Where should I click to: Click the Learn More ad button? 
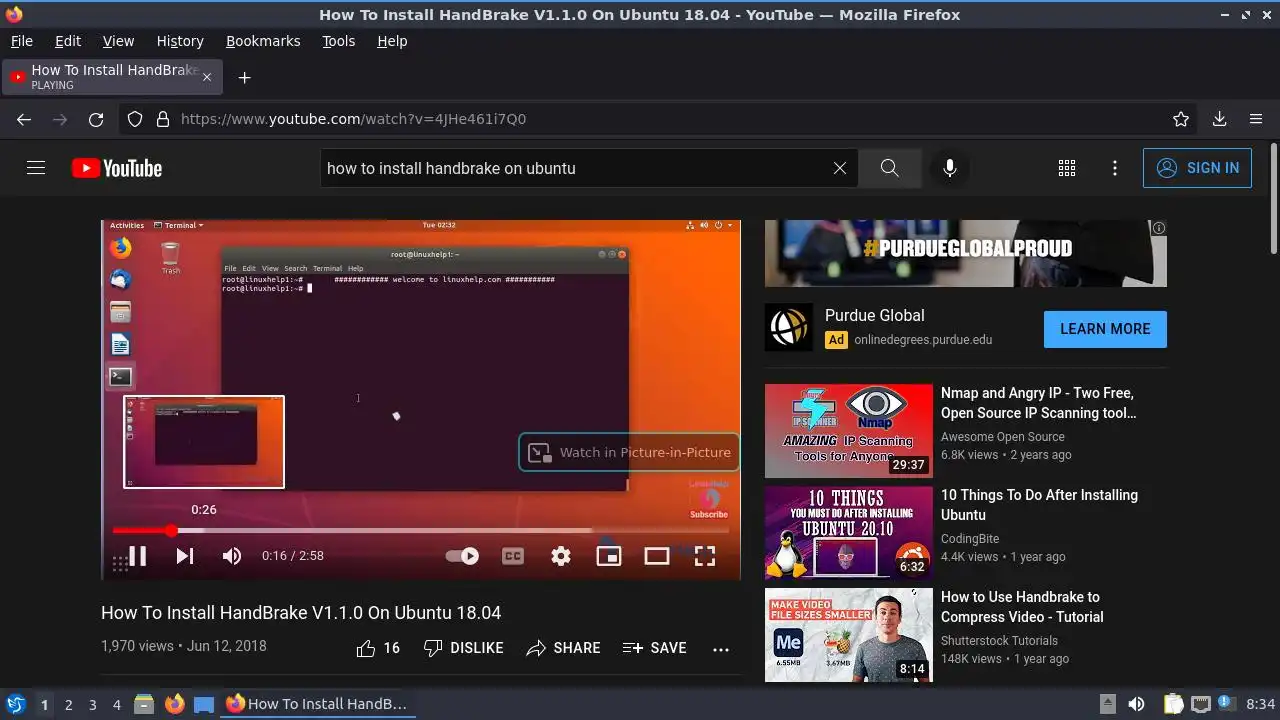pos(1105,329)
